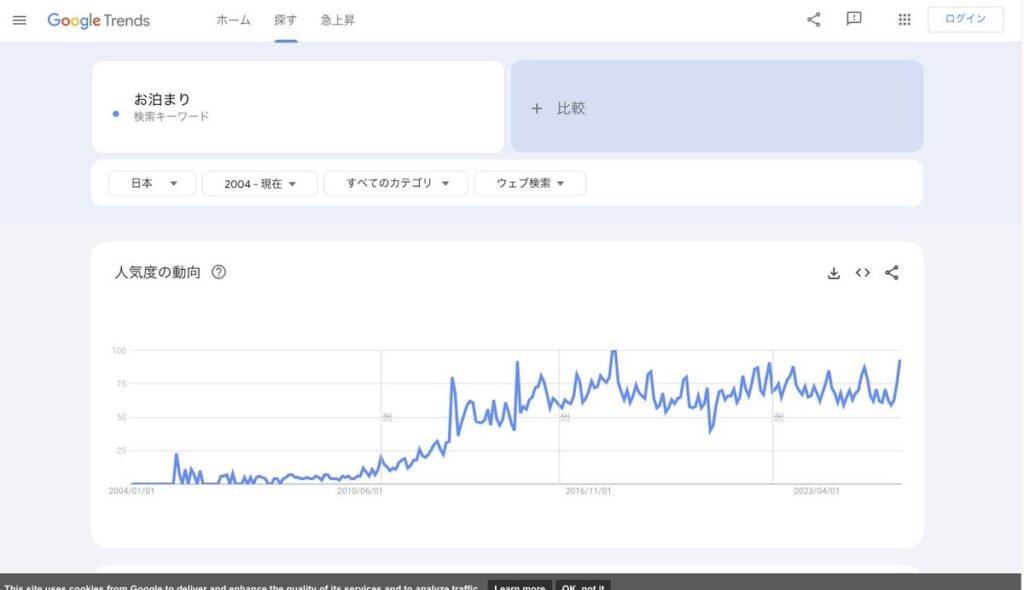Open help icon beside 人気度の動向
This screenshot has width=1024, height=590.
pyautogui.click(x=219, y=272)
